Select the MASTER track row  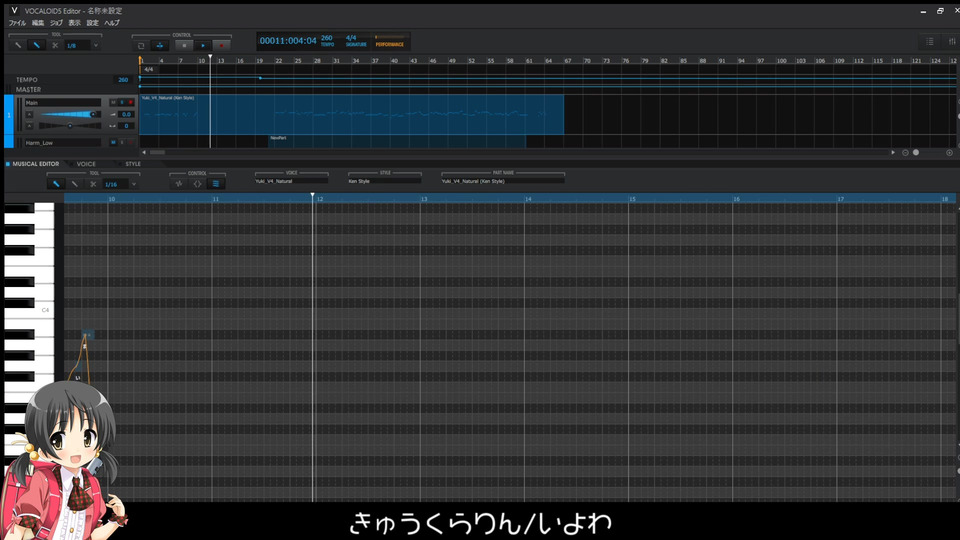[x=70, y=89]
